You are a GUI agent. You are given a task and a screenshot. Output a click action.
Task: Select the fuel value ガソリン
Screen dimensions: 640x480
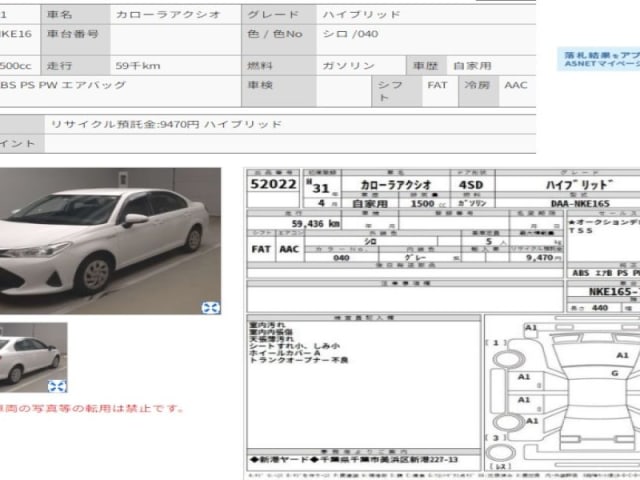coord(348,66)
